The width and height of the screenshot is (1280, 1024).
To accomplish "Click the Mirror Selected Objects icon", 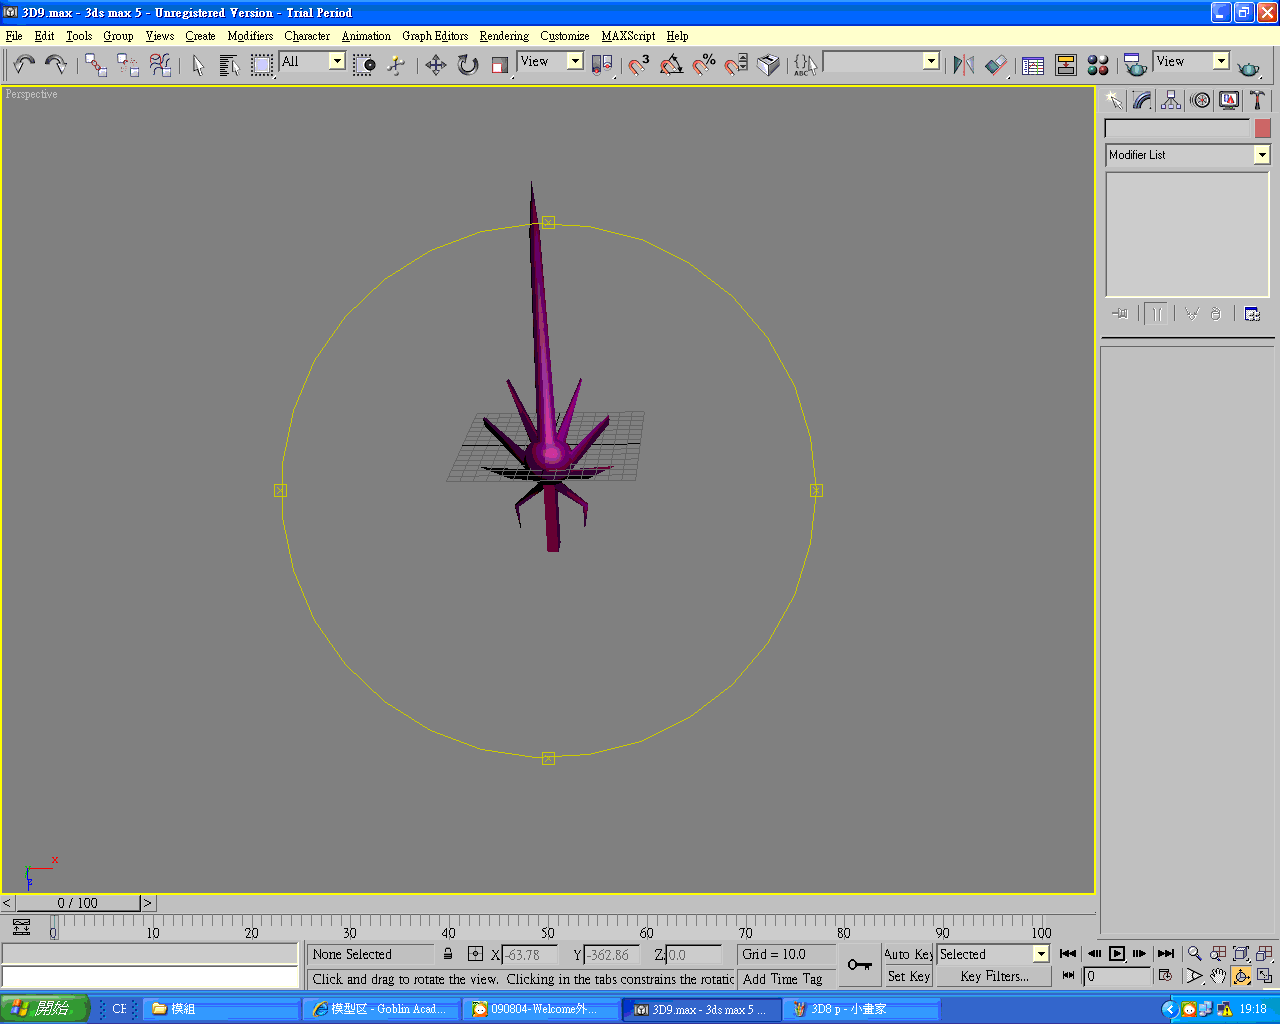I will pos(963,65).
